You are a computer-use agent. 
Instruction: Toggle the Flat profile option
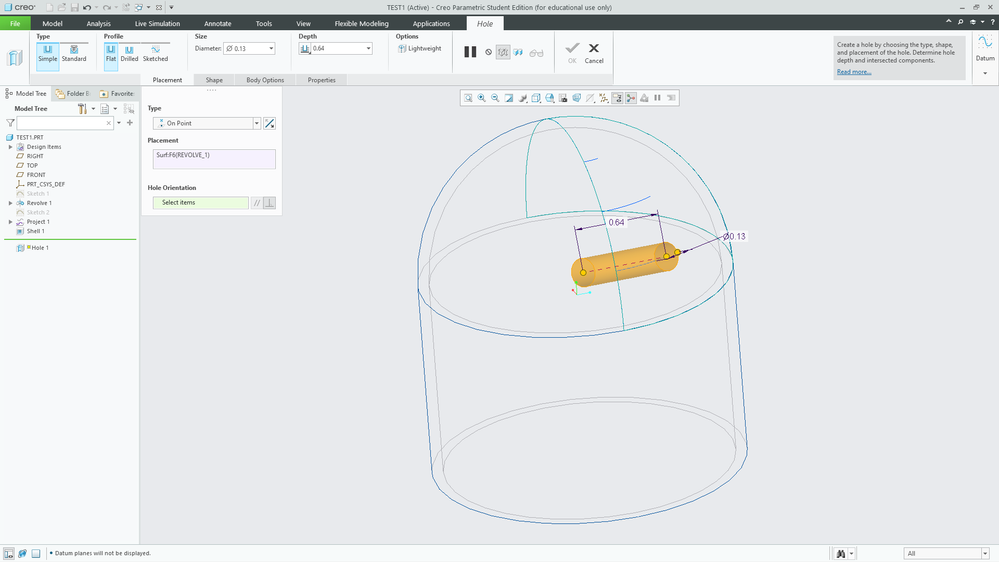(x=110, y=52)
